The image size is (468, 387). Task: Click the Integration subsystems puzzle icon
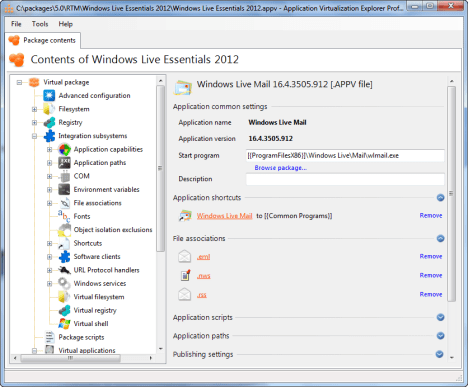(x=49, y=136)
